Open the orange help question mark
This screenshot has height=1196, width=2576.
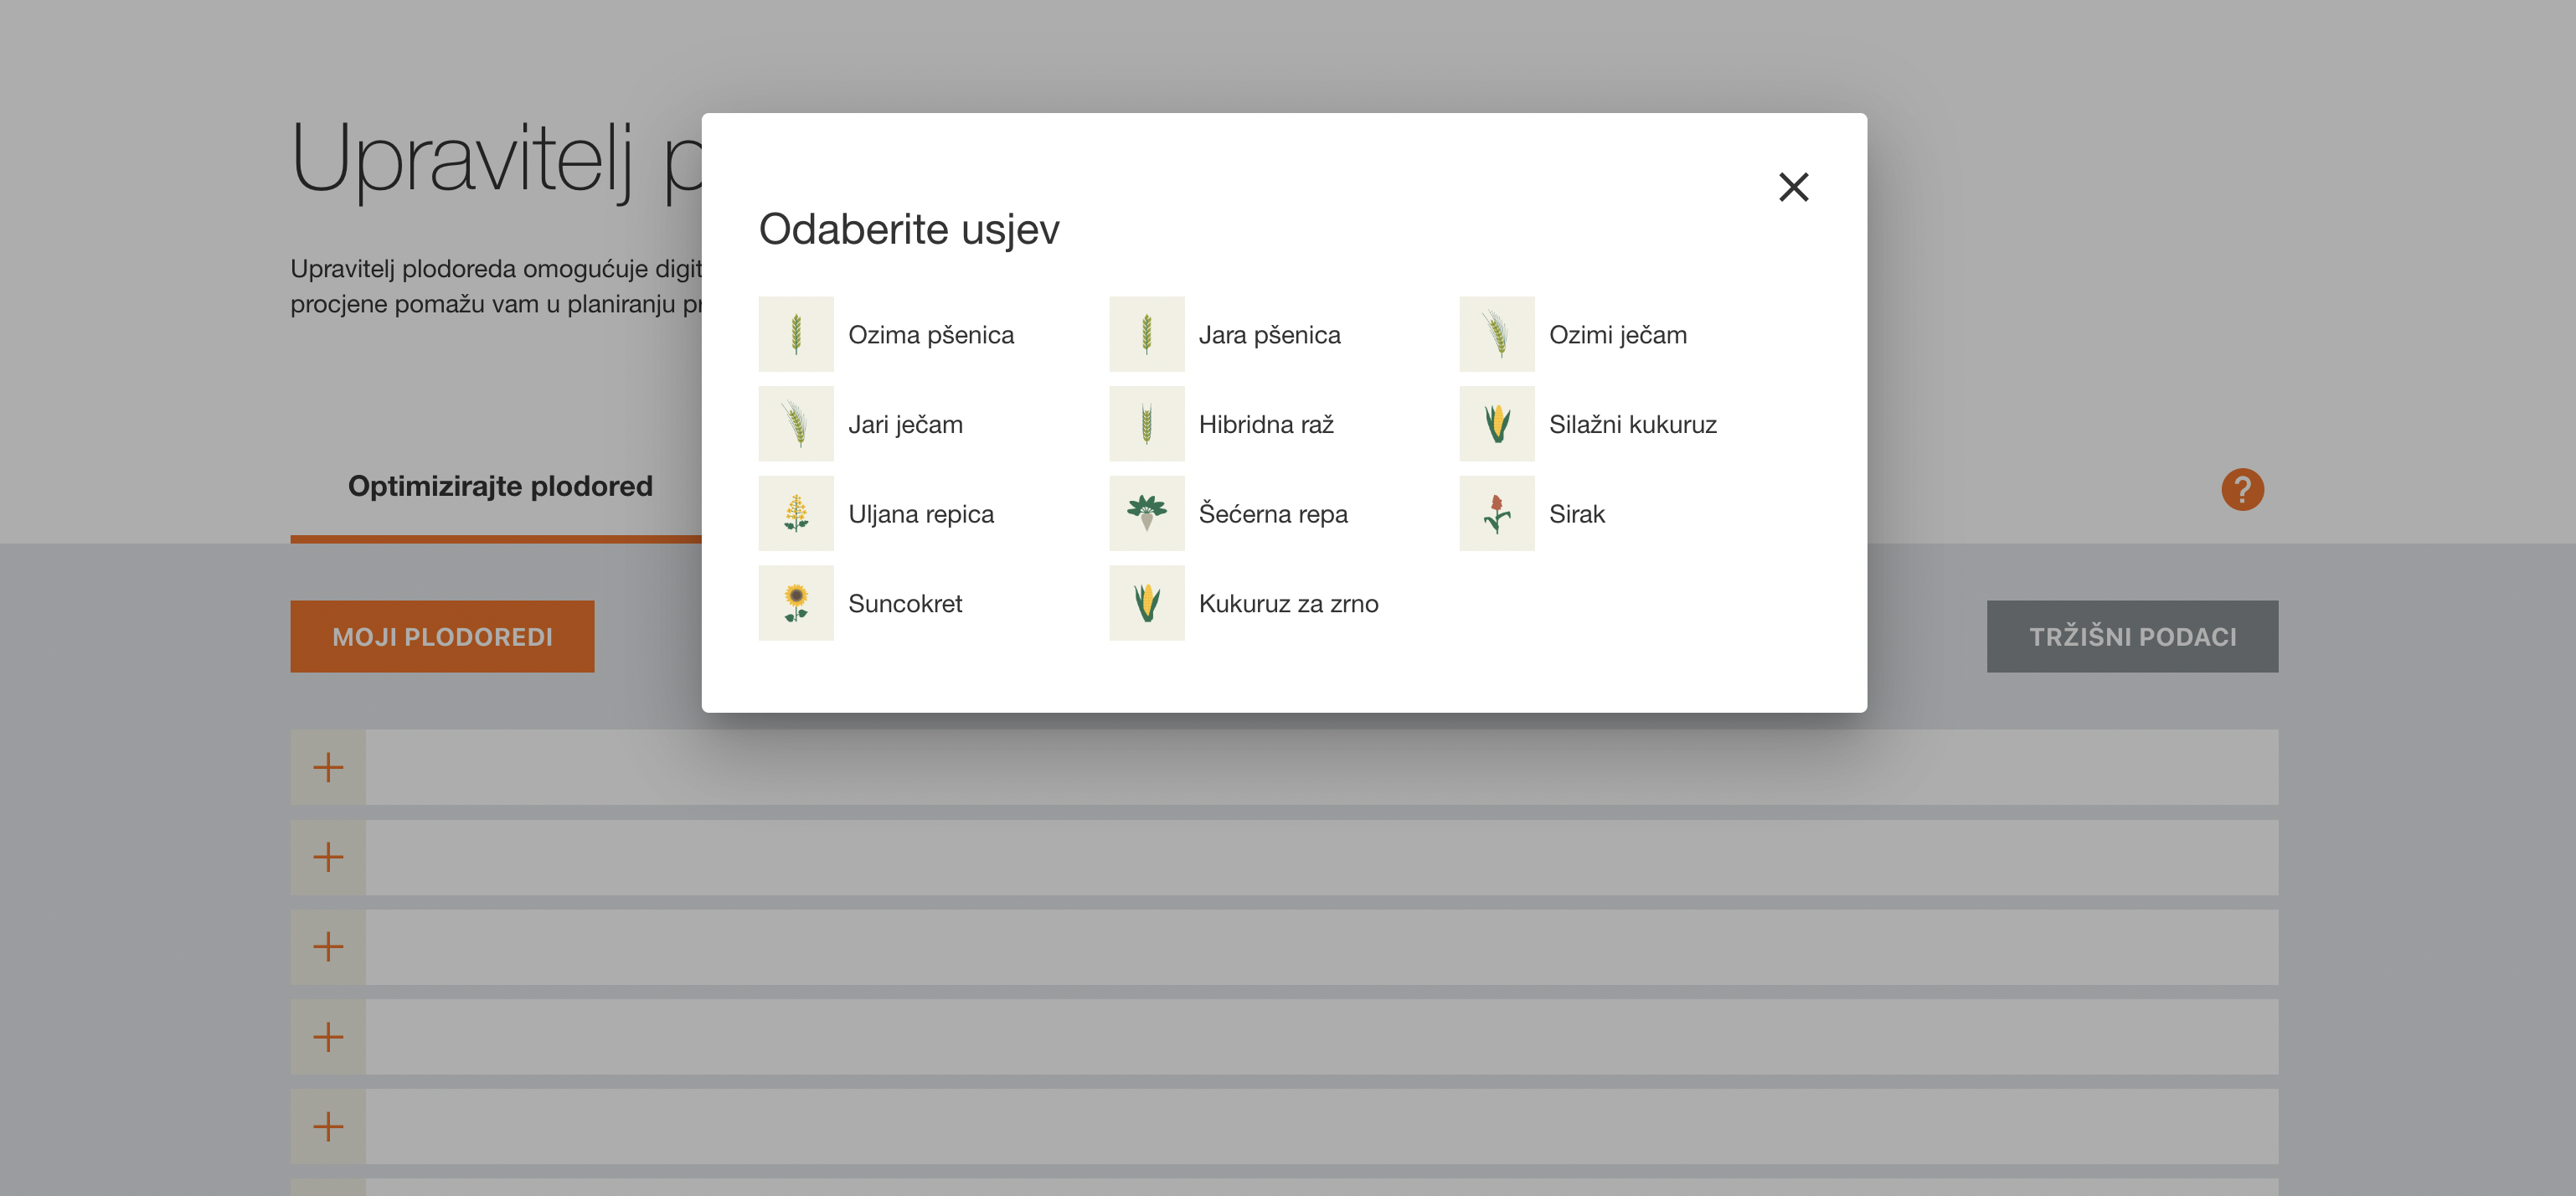tap(2243, 490)
